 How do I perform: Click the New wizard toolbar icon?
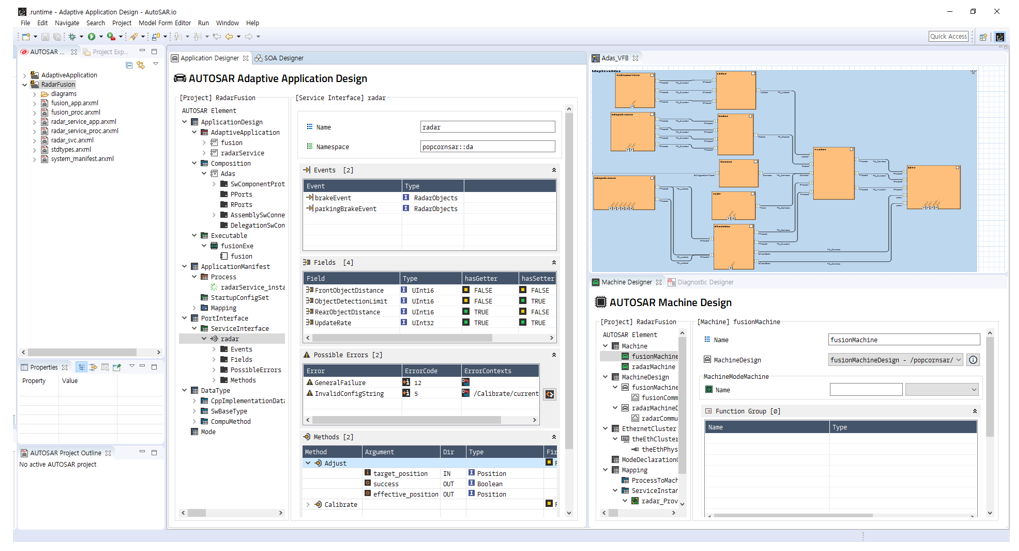(x=25, y=37)
